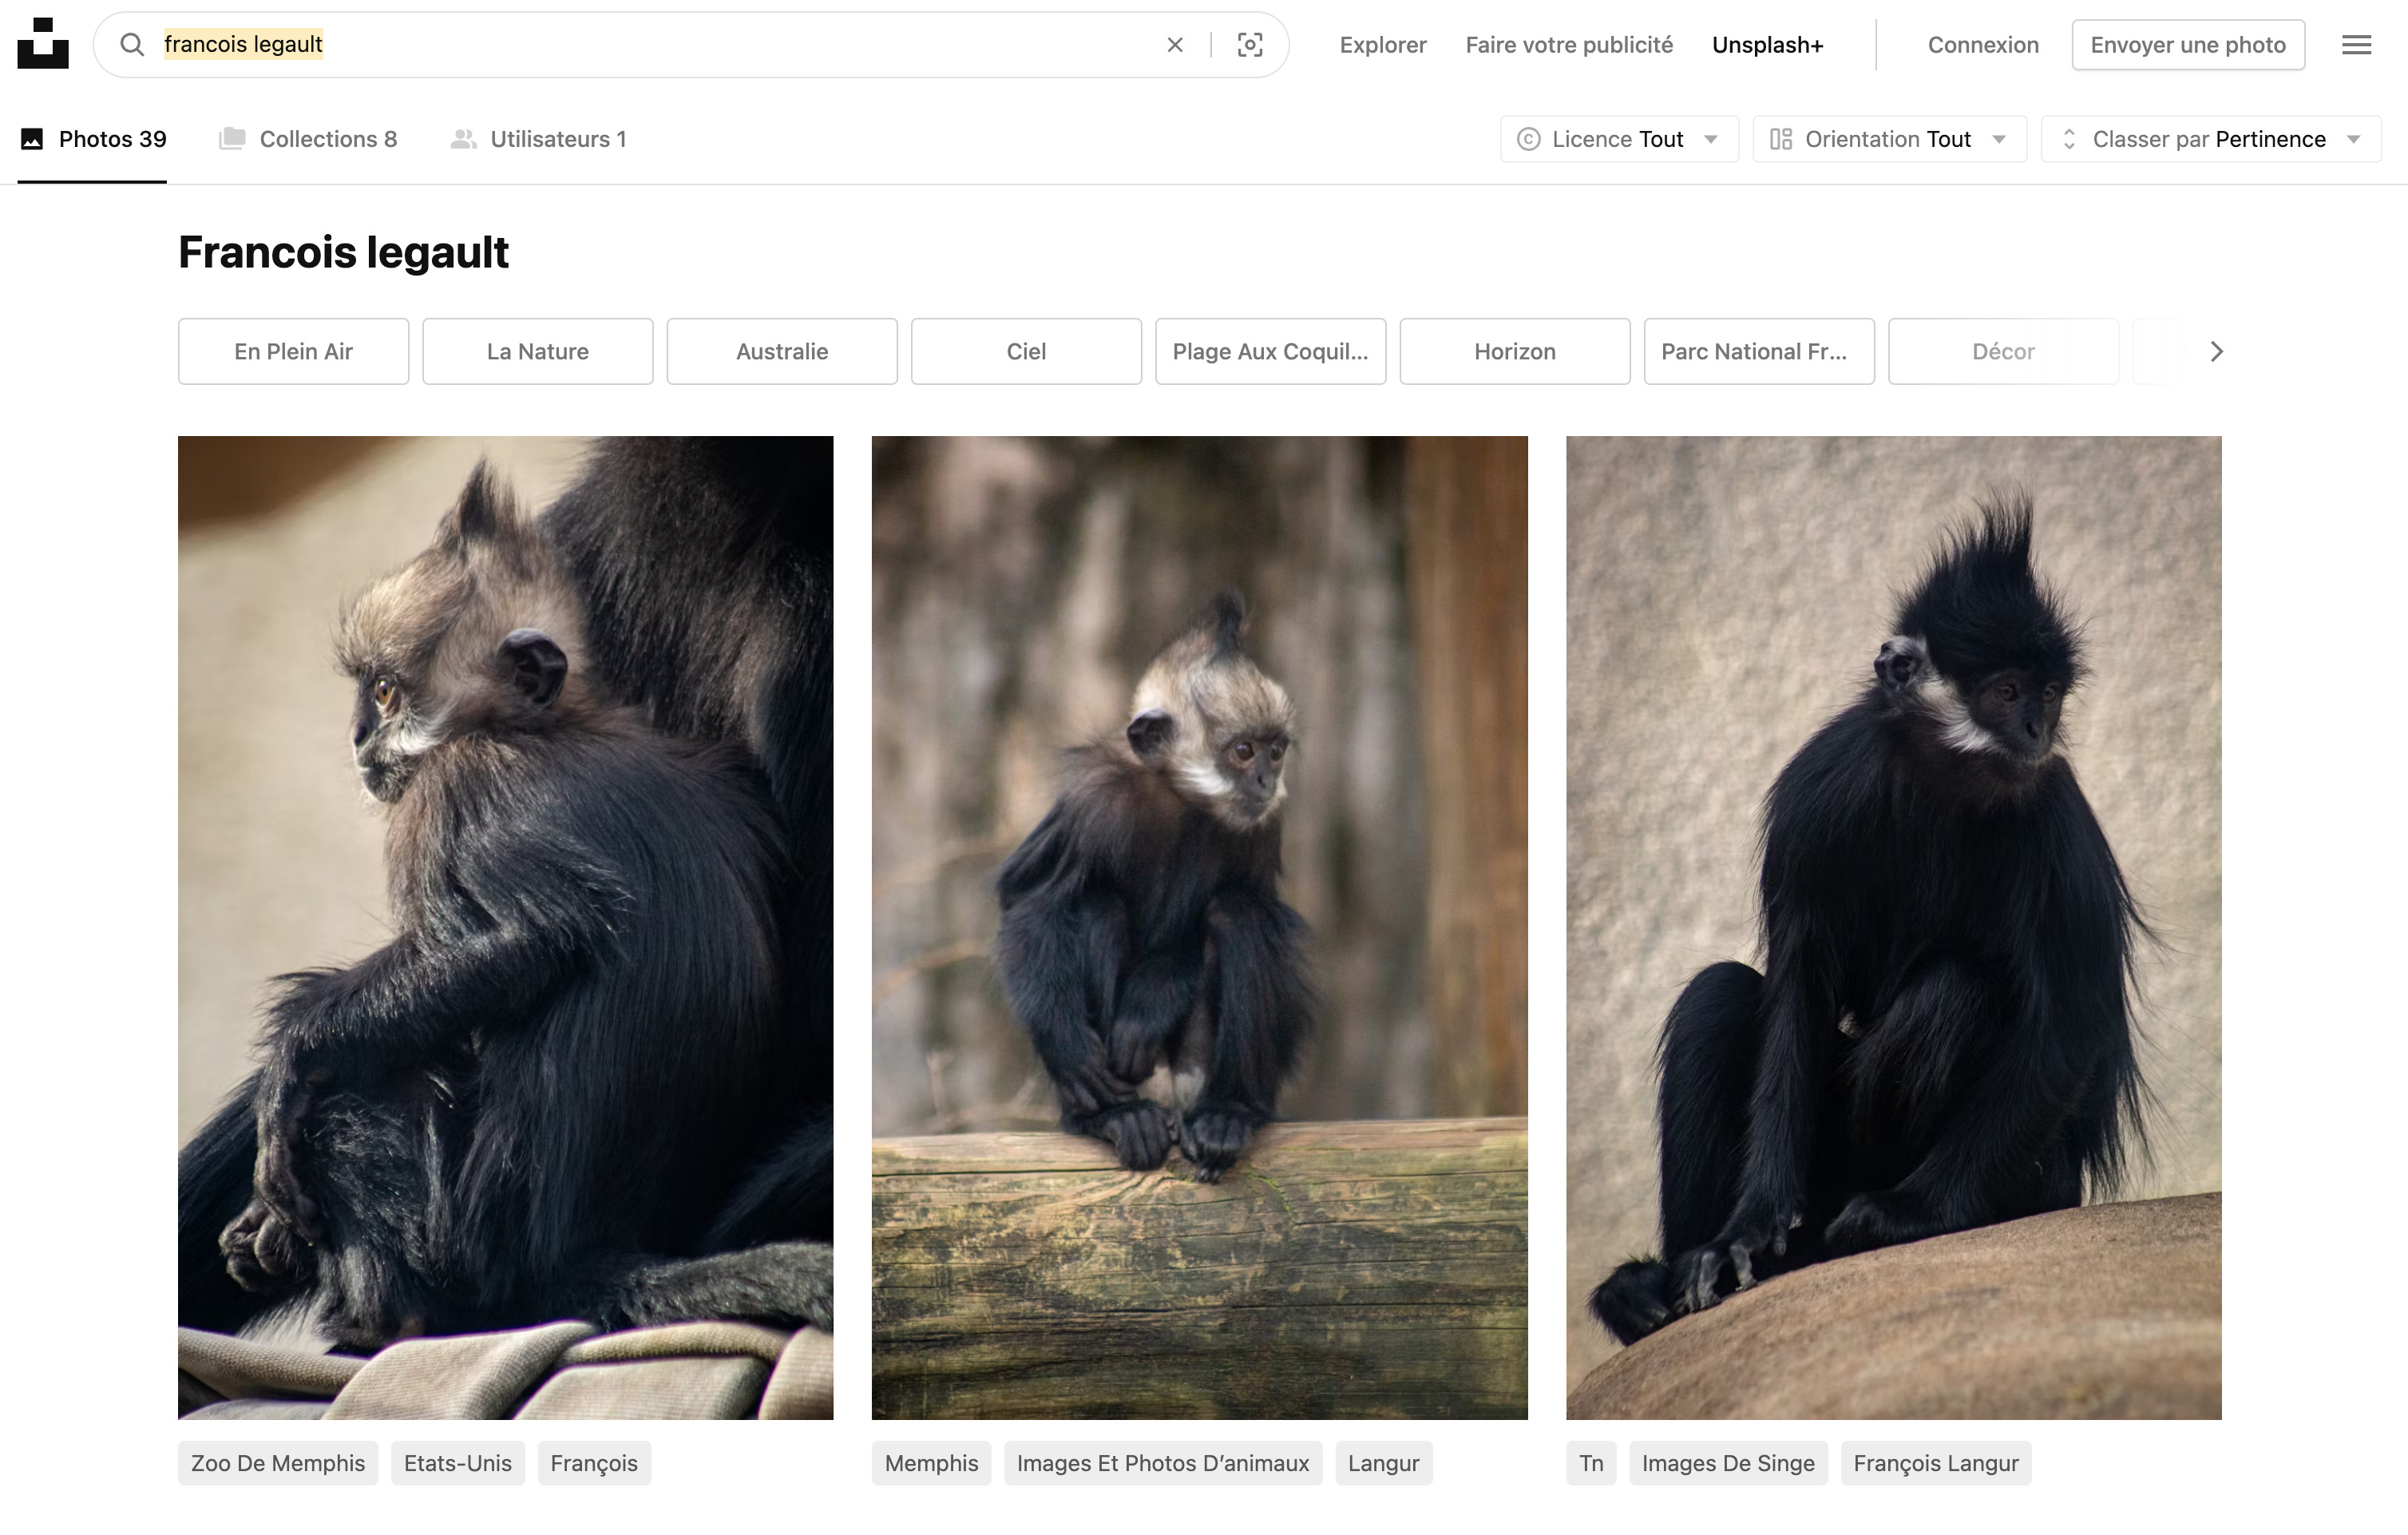The image size is (2408, 1535).
Task: Click Envoyer une photo button
Action: coord(2188,45)
